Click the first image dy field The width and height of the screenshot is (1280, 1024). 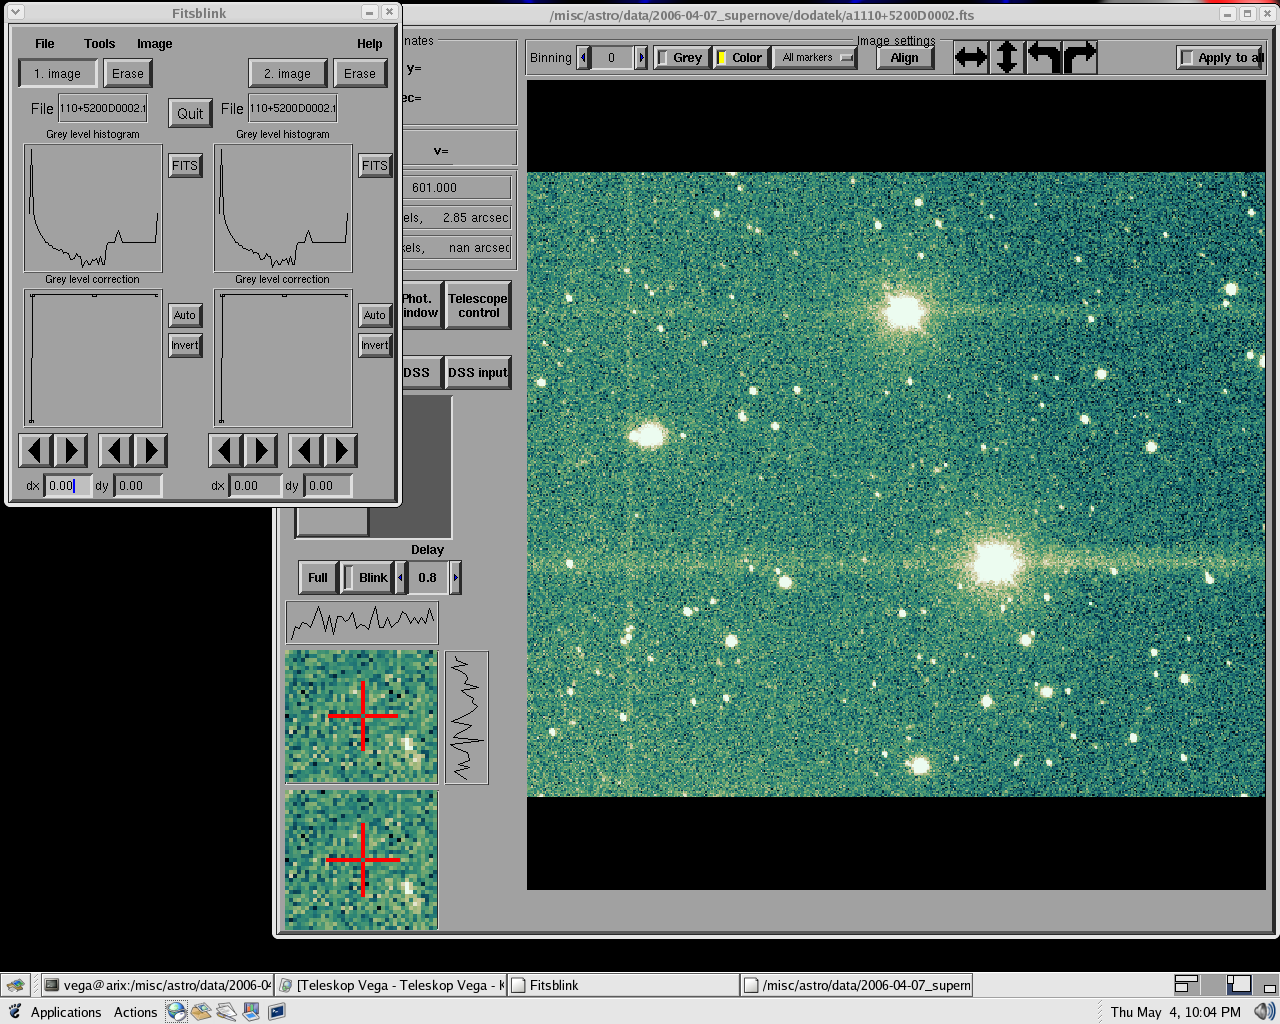pyautogui.click(x=138, y=486)
